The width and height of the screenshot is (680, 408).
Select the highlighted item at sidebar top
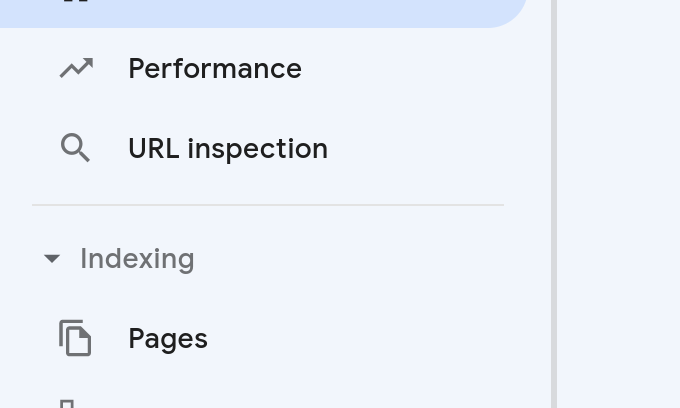pyautogui.click(x=260, y=10)
